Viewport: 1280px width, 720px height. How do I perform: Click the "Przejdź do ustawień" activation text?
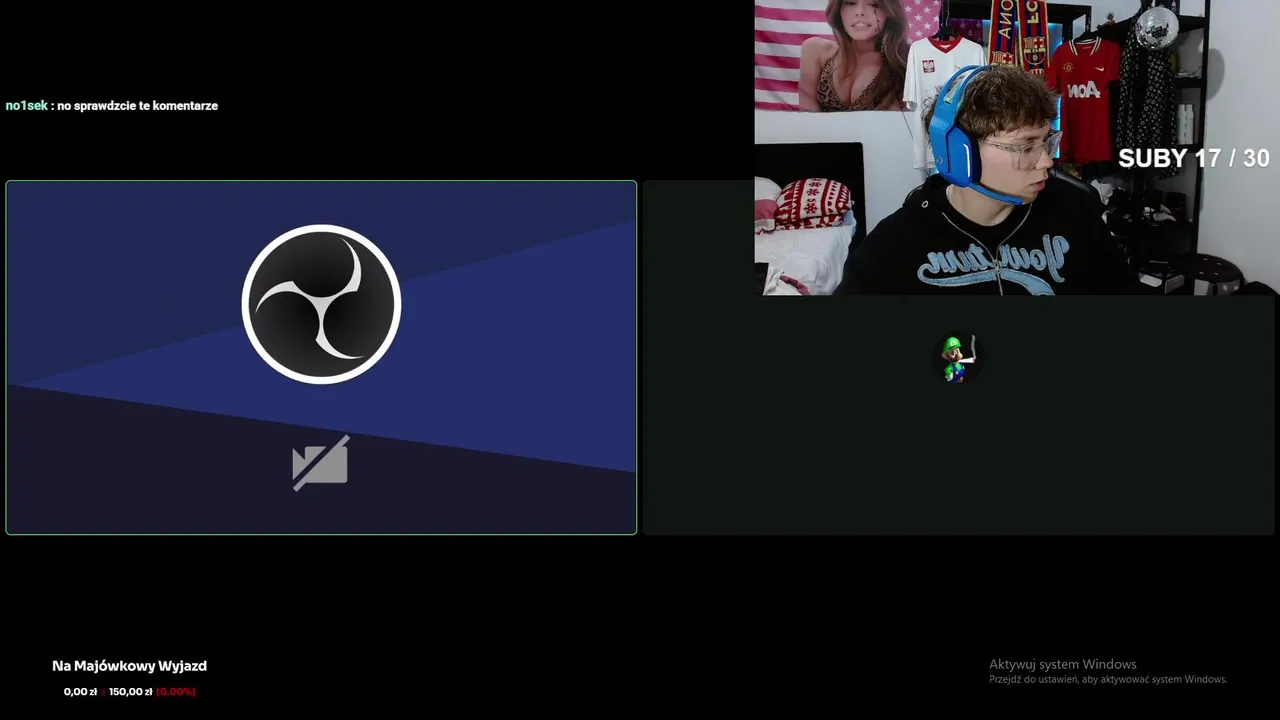coord(1108,680)
